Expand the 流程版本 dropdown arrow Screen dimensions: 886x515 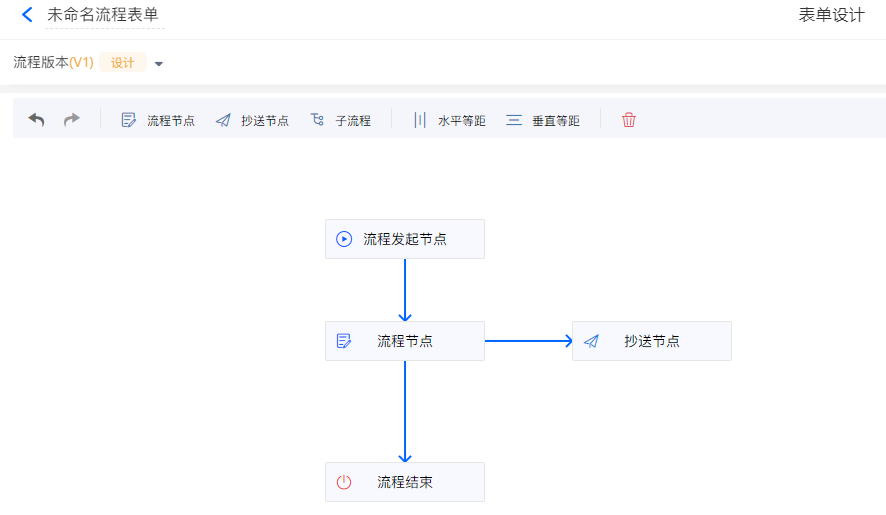click(x=159, y=64)
